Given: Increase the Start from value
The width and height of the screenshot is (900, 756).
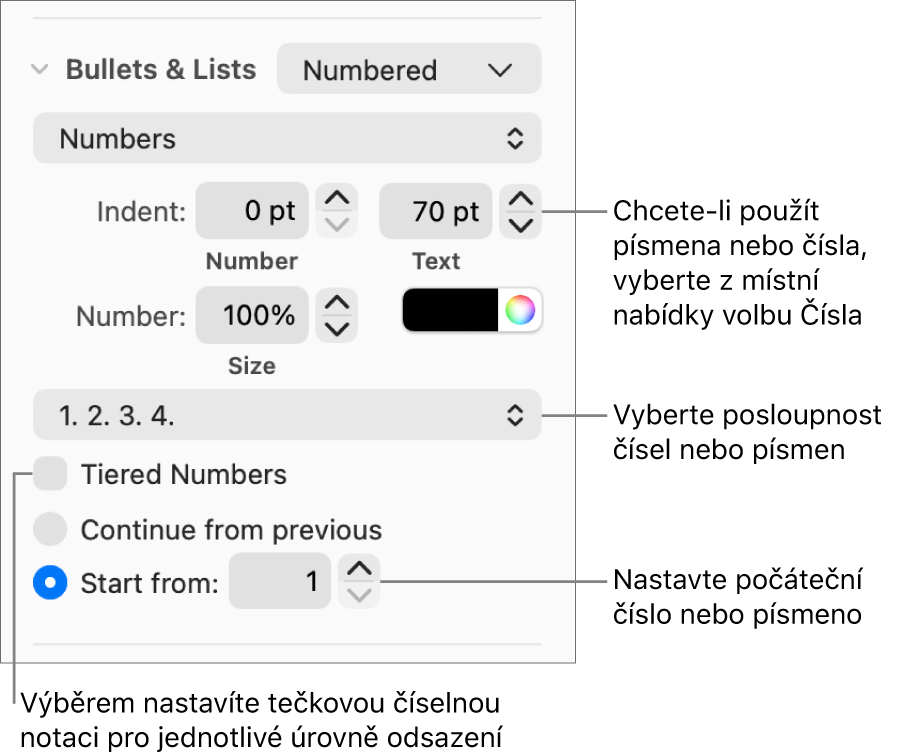Looking at the screenshot, I should click(x=359, y=569).
